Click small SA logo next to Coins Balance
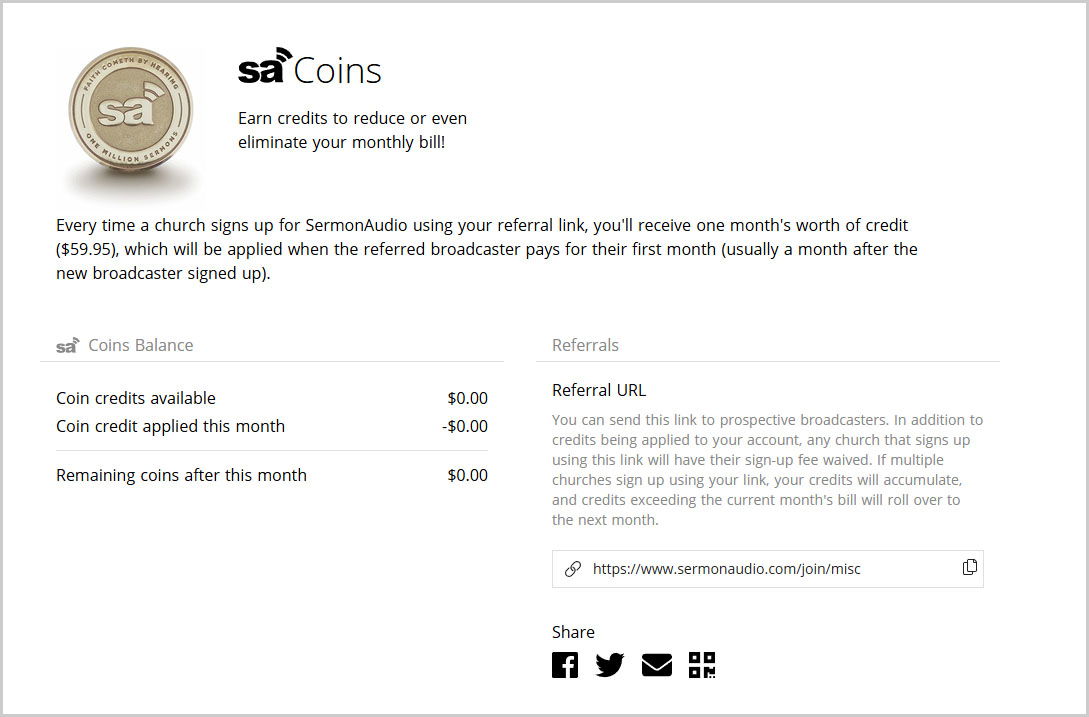Image resolution: width=1089 pixels, height=717 pixels. pos(67,346)
